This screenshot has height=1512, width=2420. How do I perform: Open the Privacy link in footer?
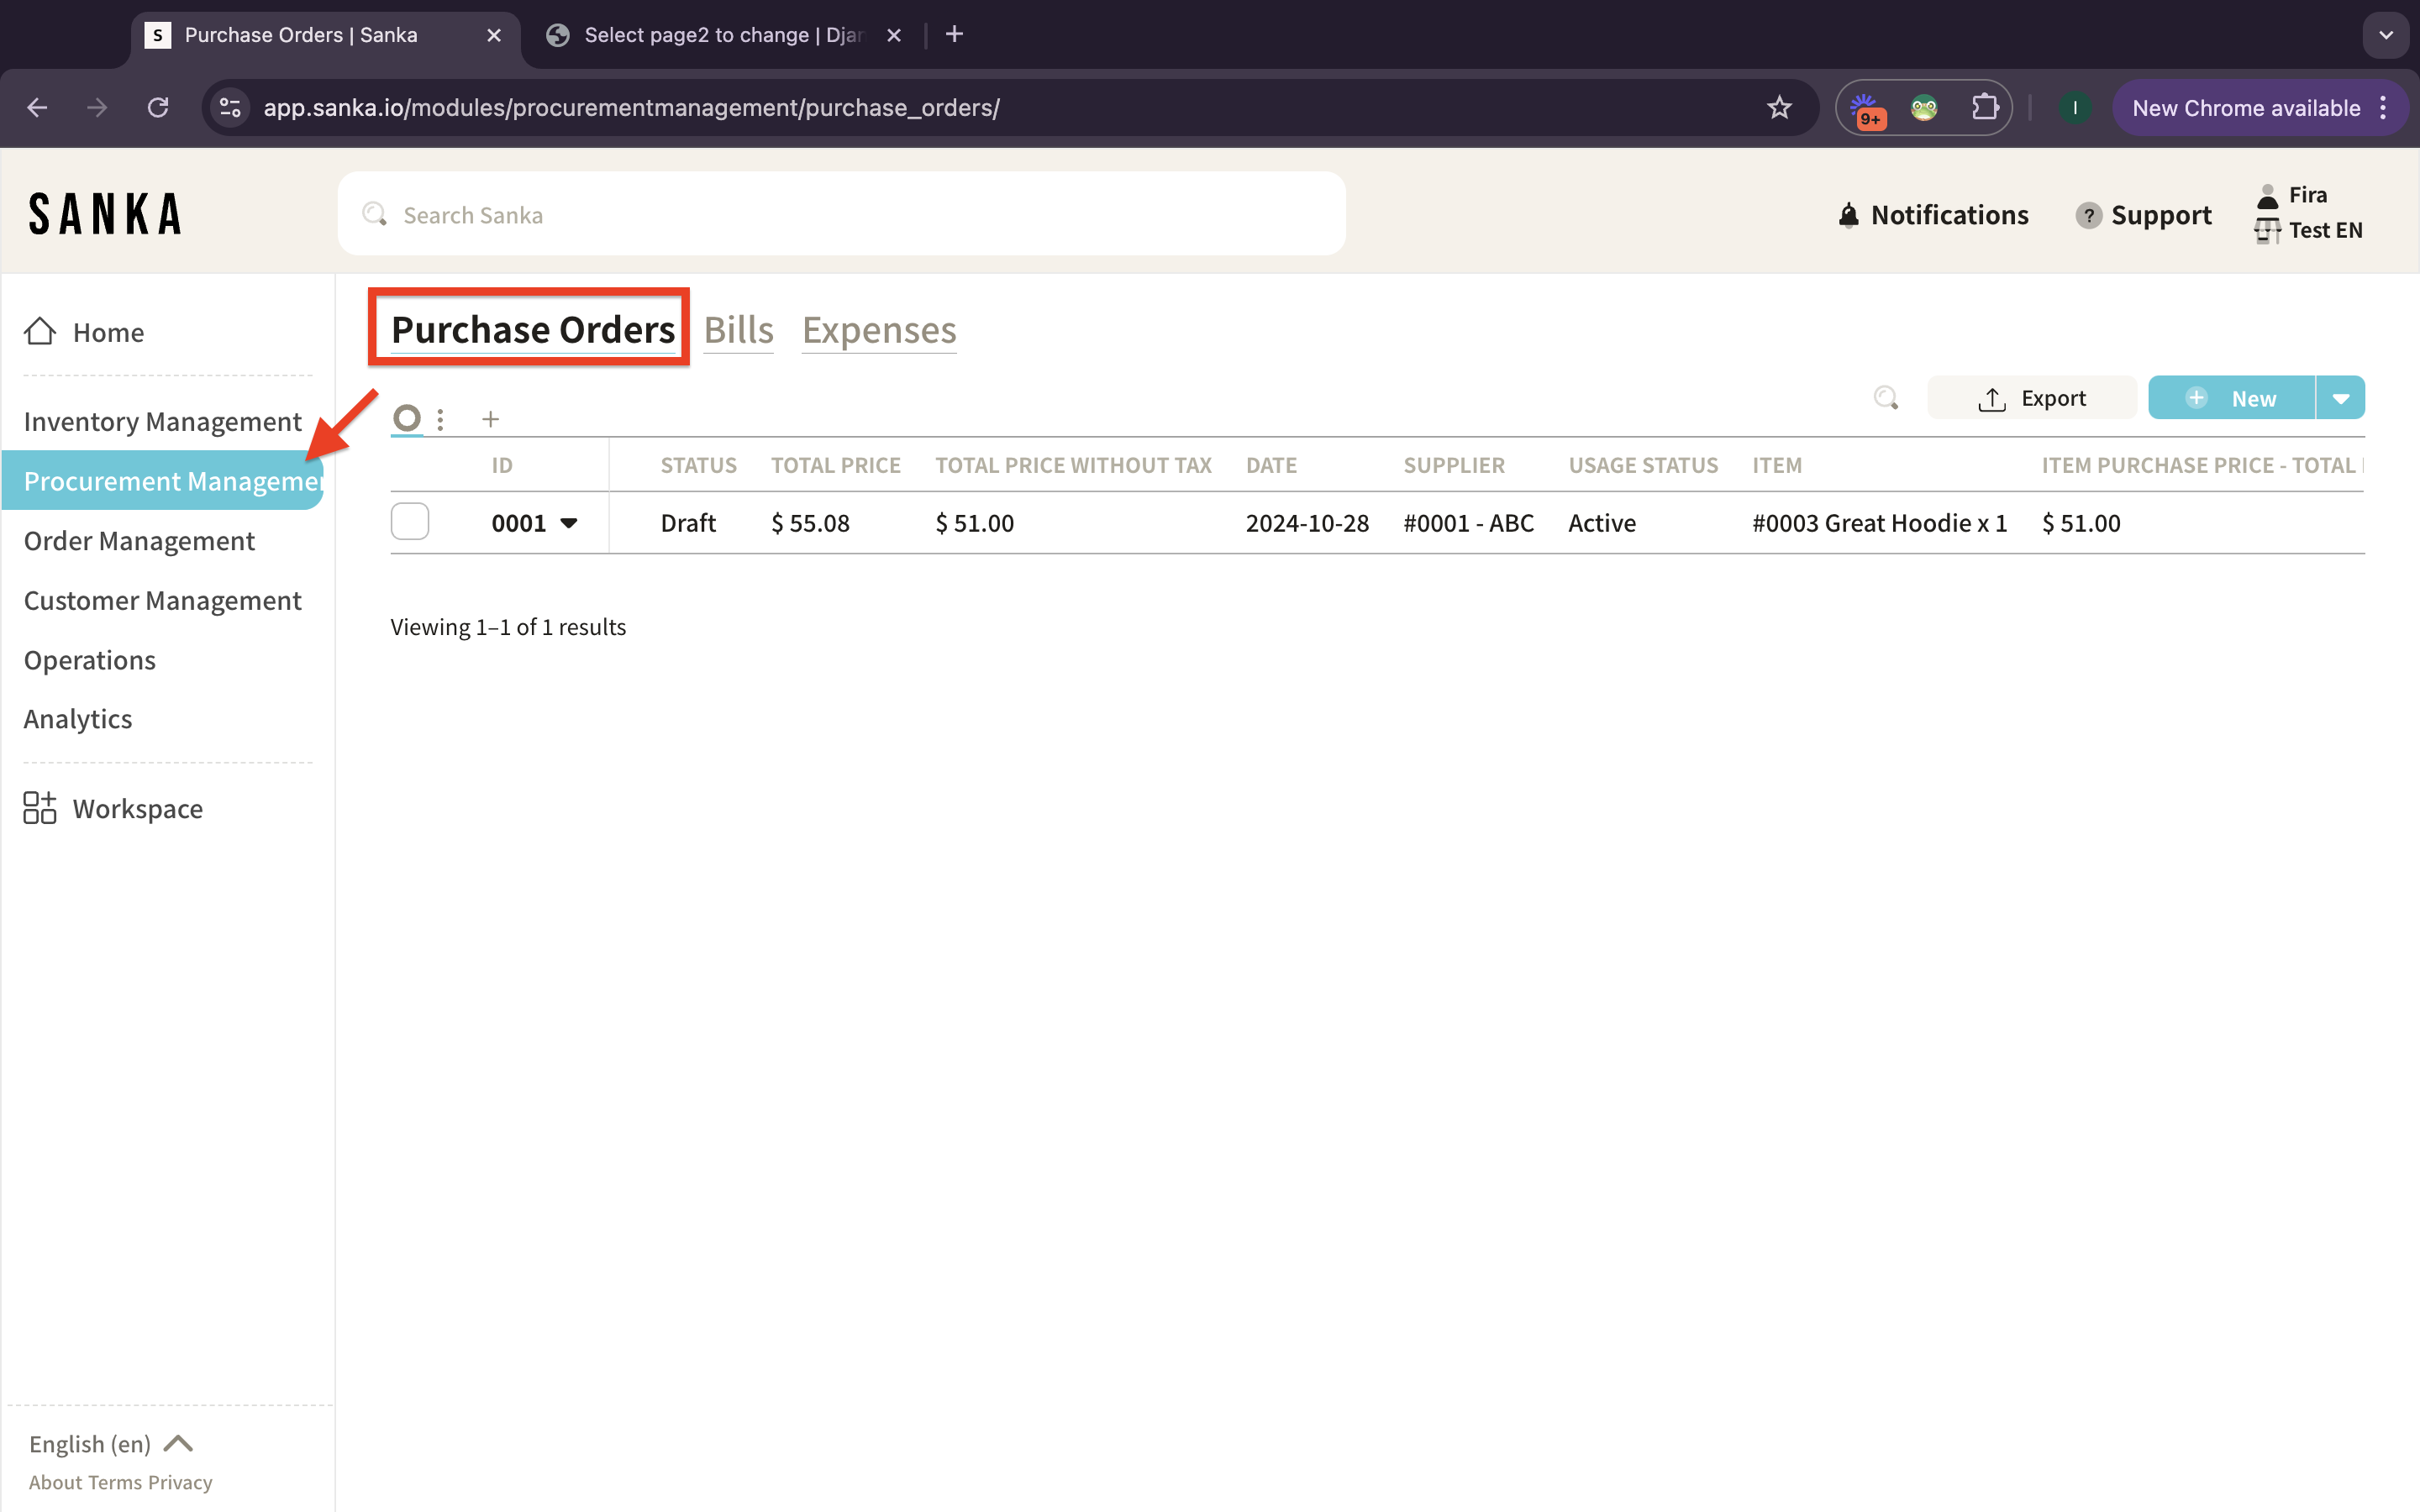pos(180,1482)
